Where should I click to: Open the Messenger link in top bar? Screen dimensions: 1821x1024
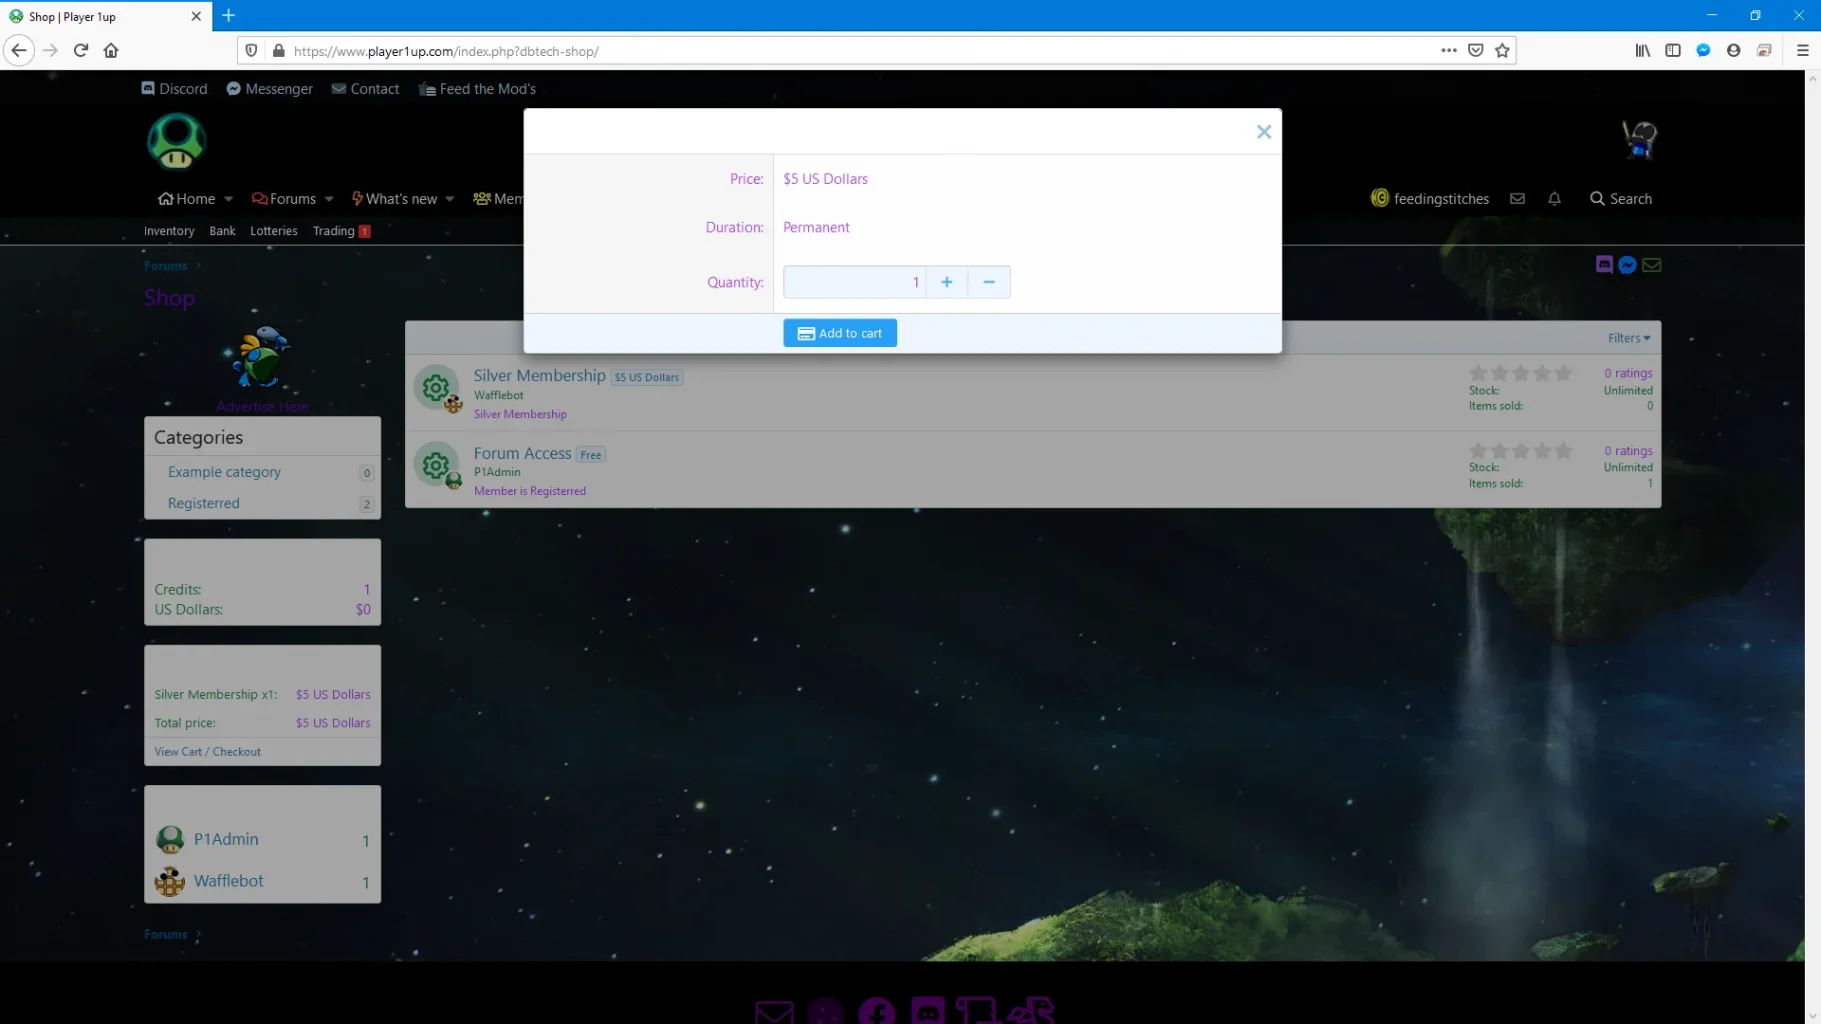coord(270,89)
